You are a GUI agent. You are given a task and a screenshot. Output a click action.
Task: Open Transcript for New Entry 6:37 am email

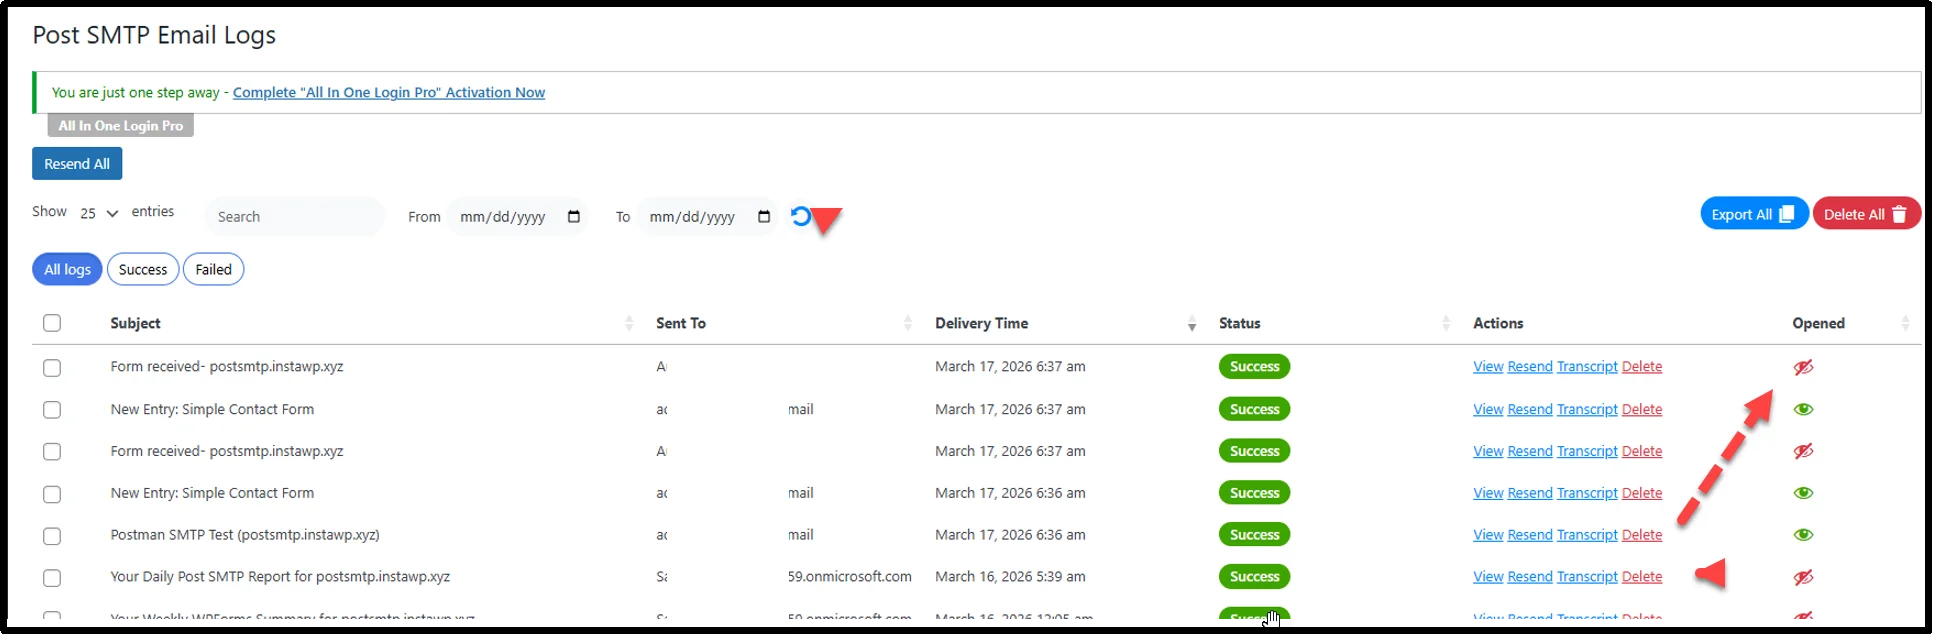1587,409
